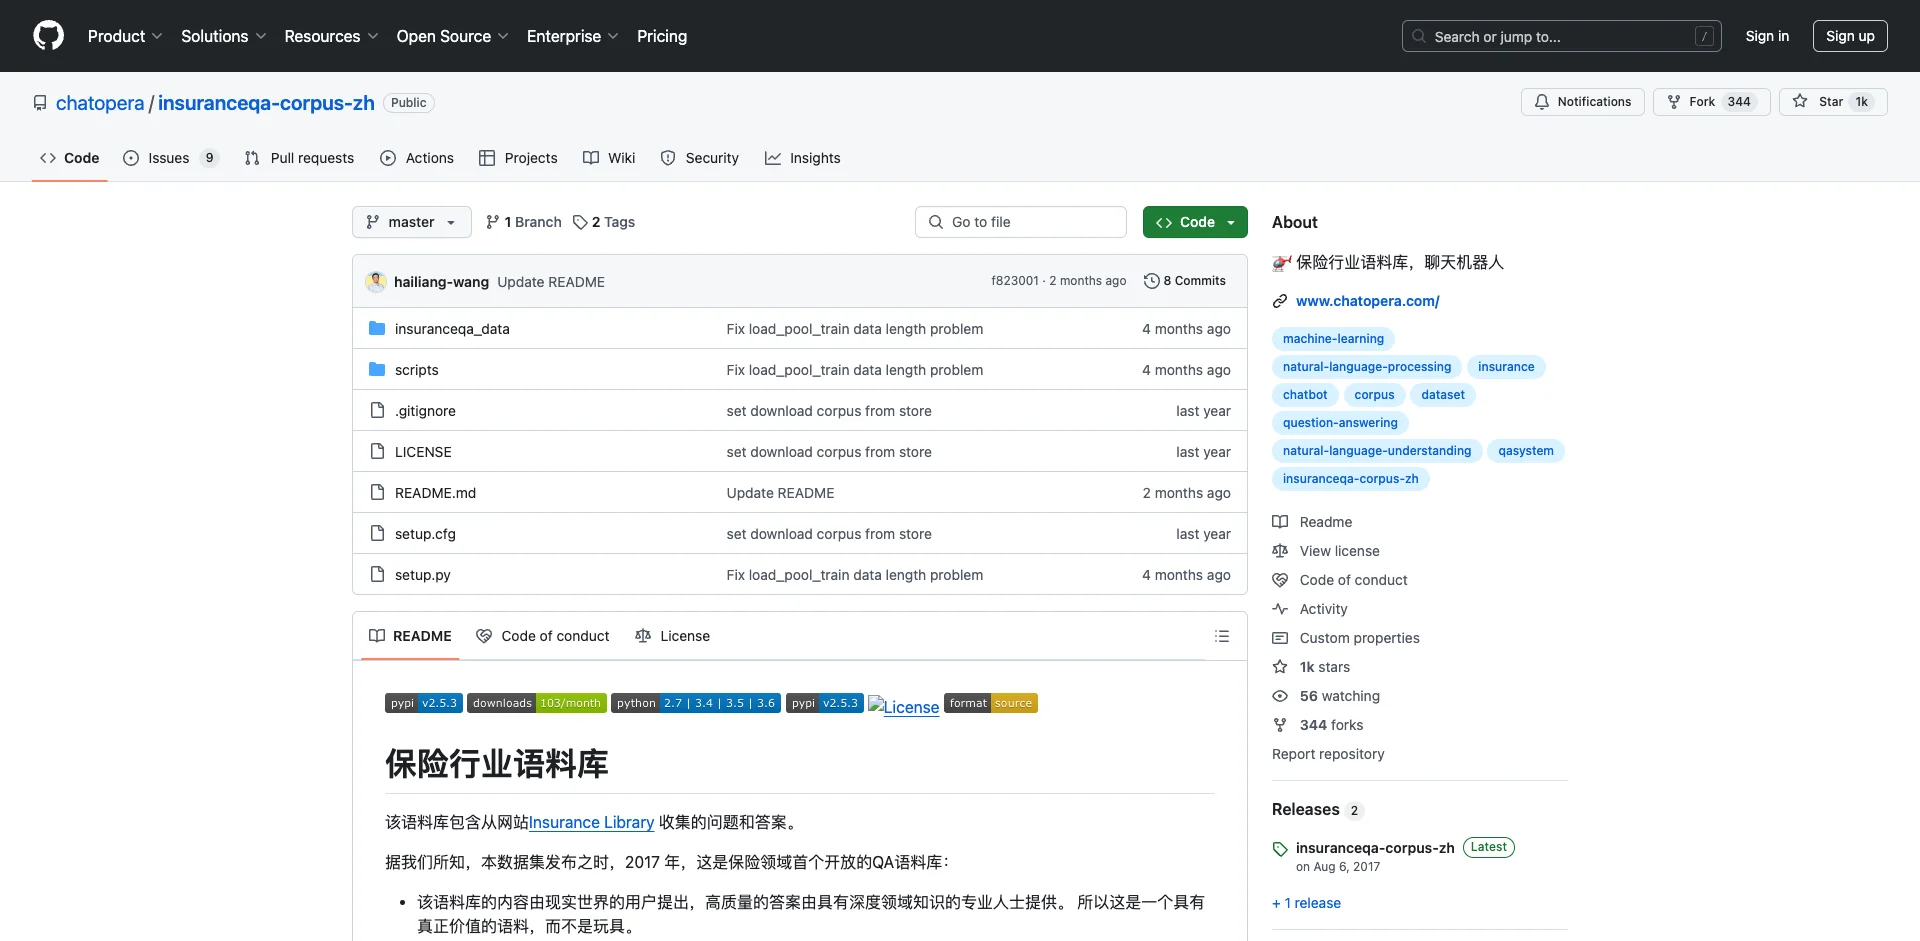Open the Pull requests tab

(x=299, y=158)
